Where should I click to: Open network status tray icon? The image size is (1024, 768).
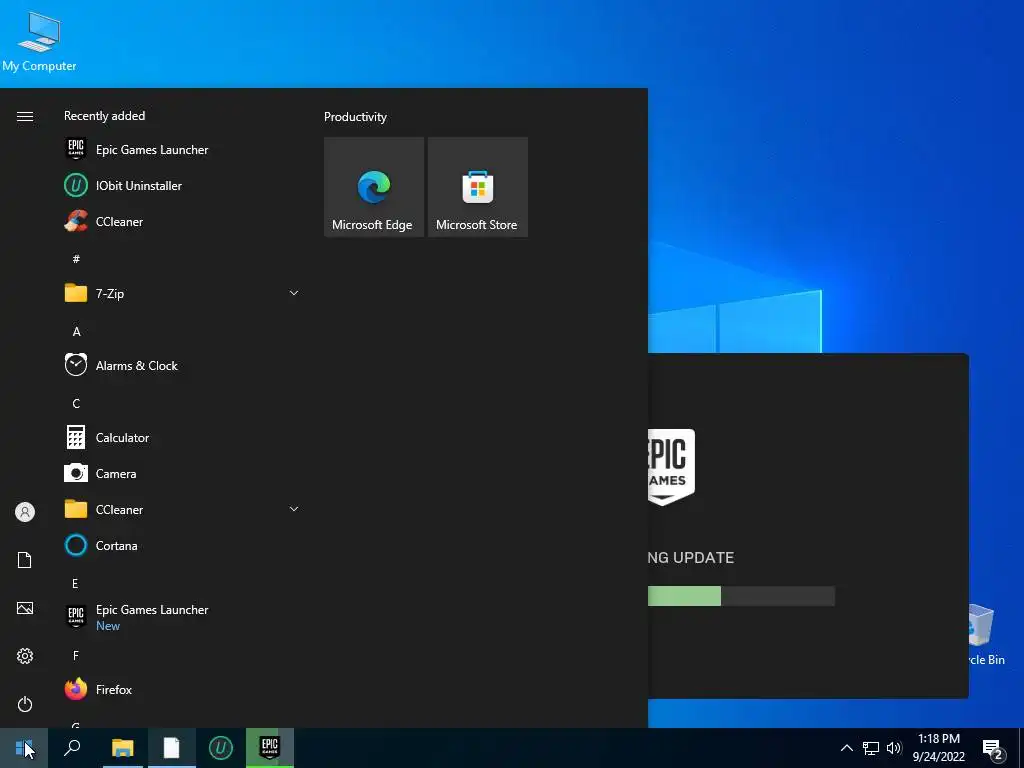click(x=871, y=748)
